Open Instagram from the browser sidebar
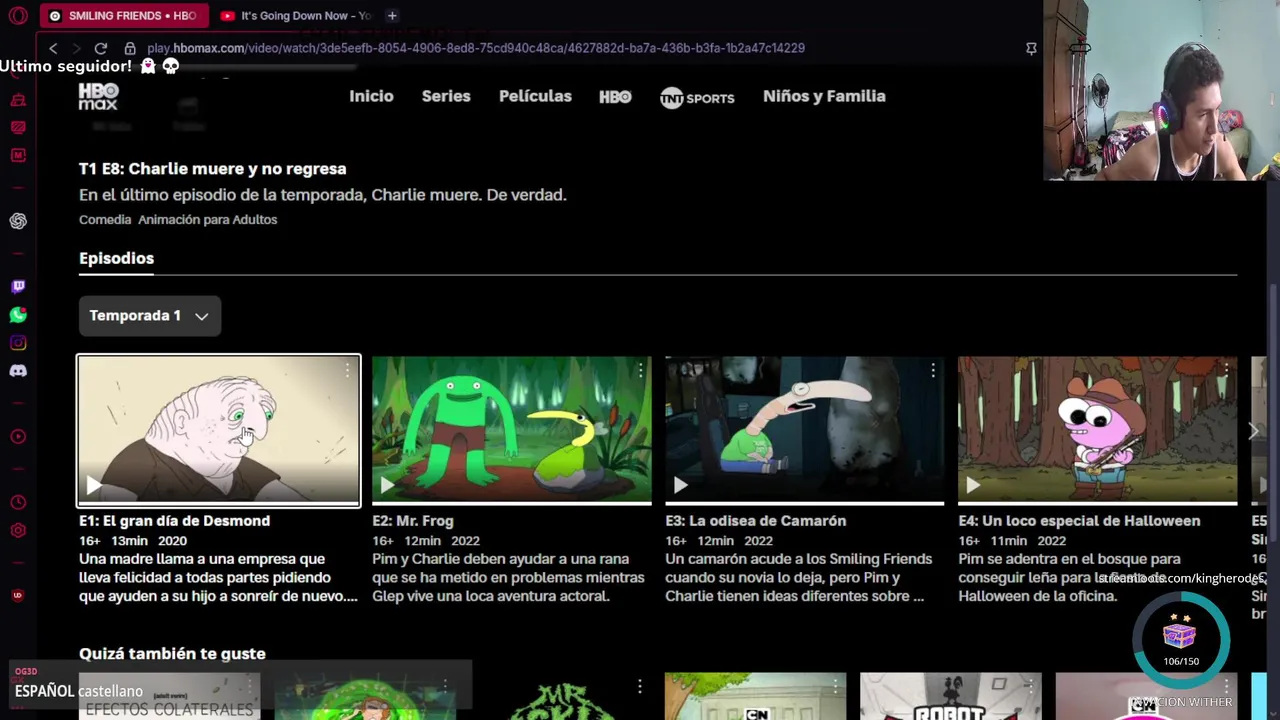 [x=18, y=343]
